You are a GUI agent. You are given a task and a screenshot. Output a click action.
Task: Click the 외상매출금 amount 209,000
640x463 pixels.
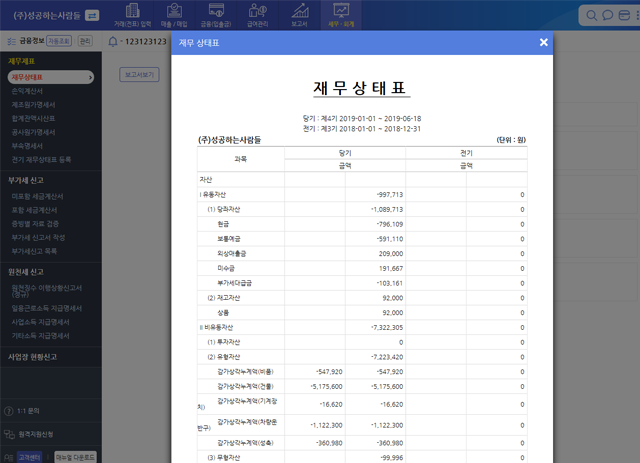[391, 254]
